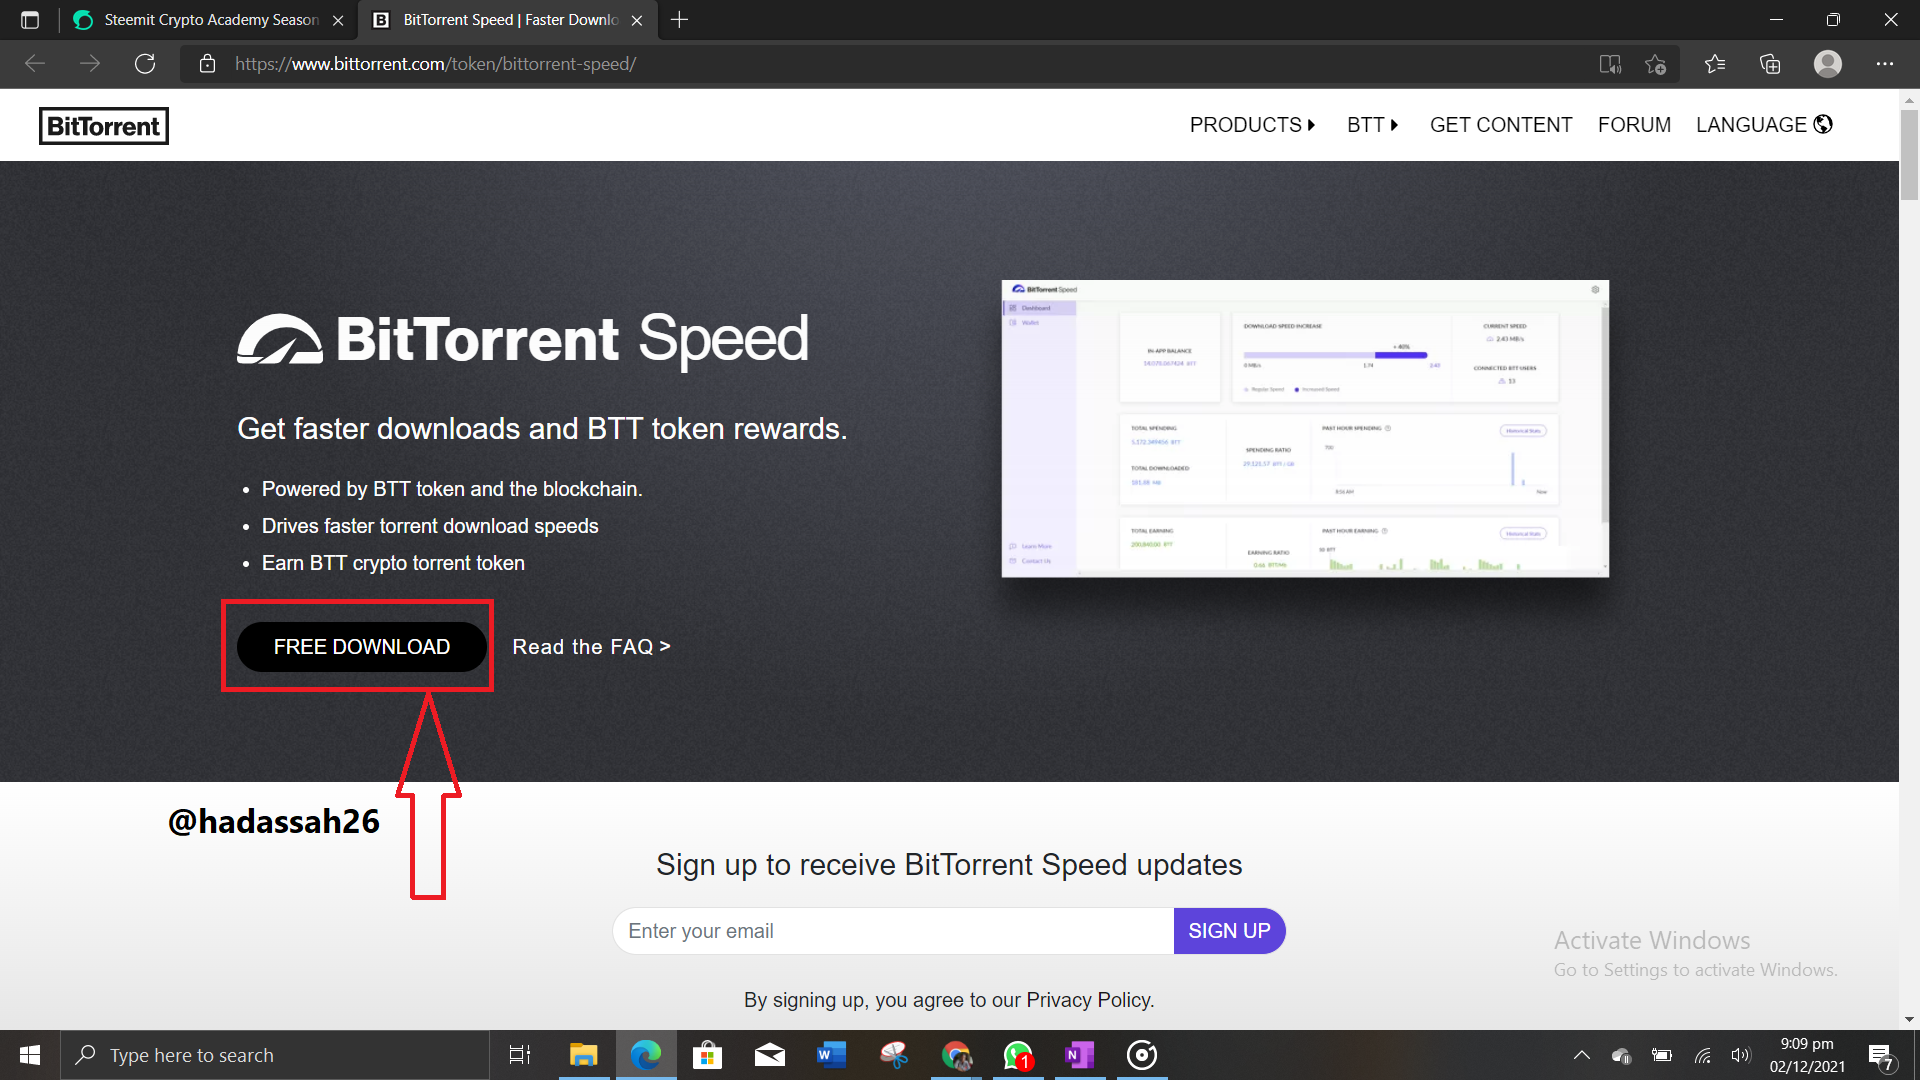This screenshot has height=1080, width=1920.
Task: Open Wi-Fi network settings icon
Action: coord(1702,1055)
